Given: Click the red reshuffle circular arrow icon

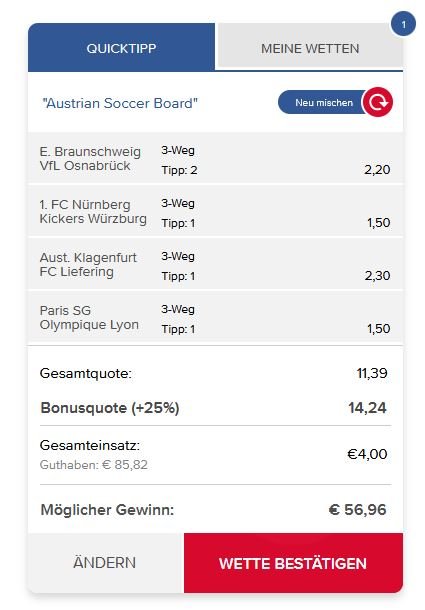Looking at the screenshot, I should click(377, 102).
